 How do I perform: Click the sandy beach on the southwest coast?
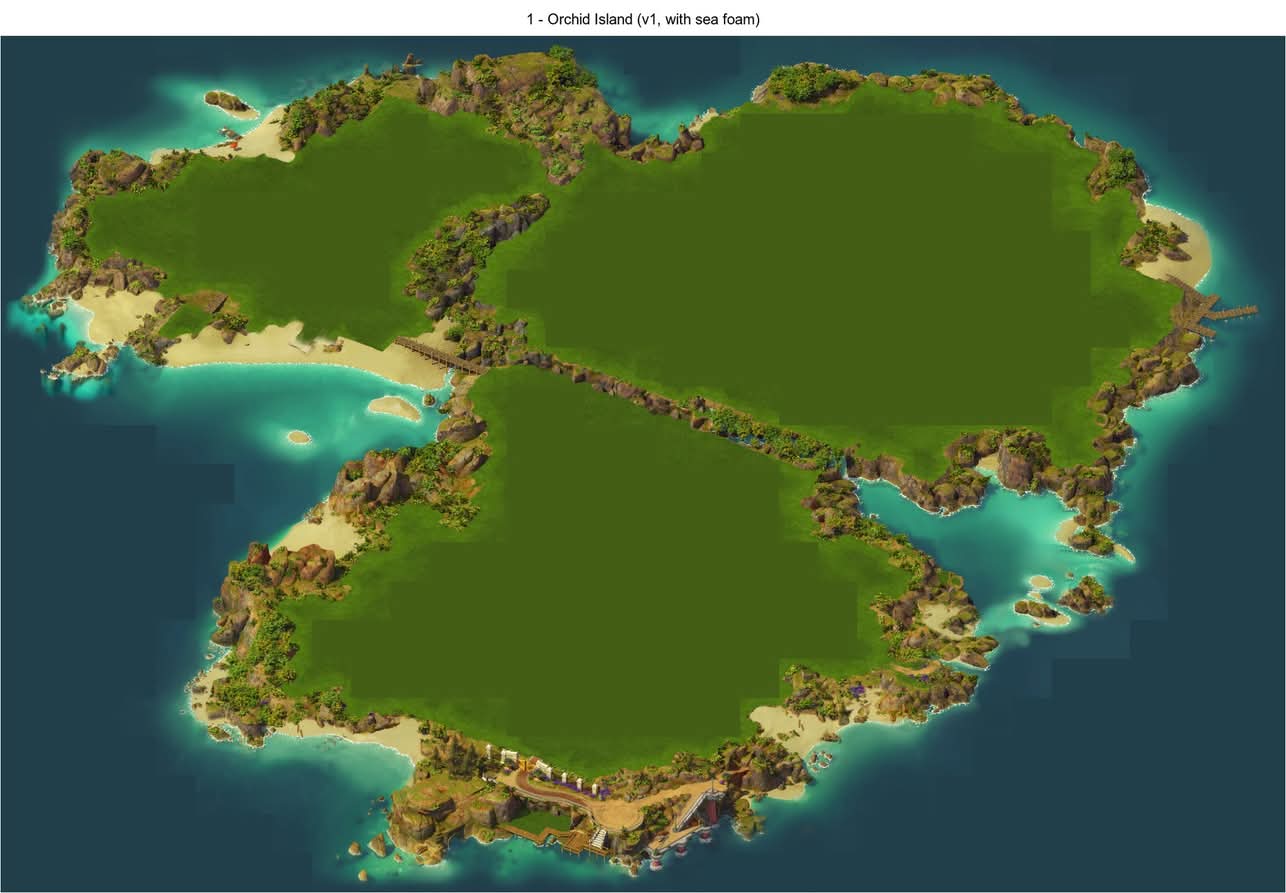(x=360, y=735)
